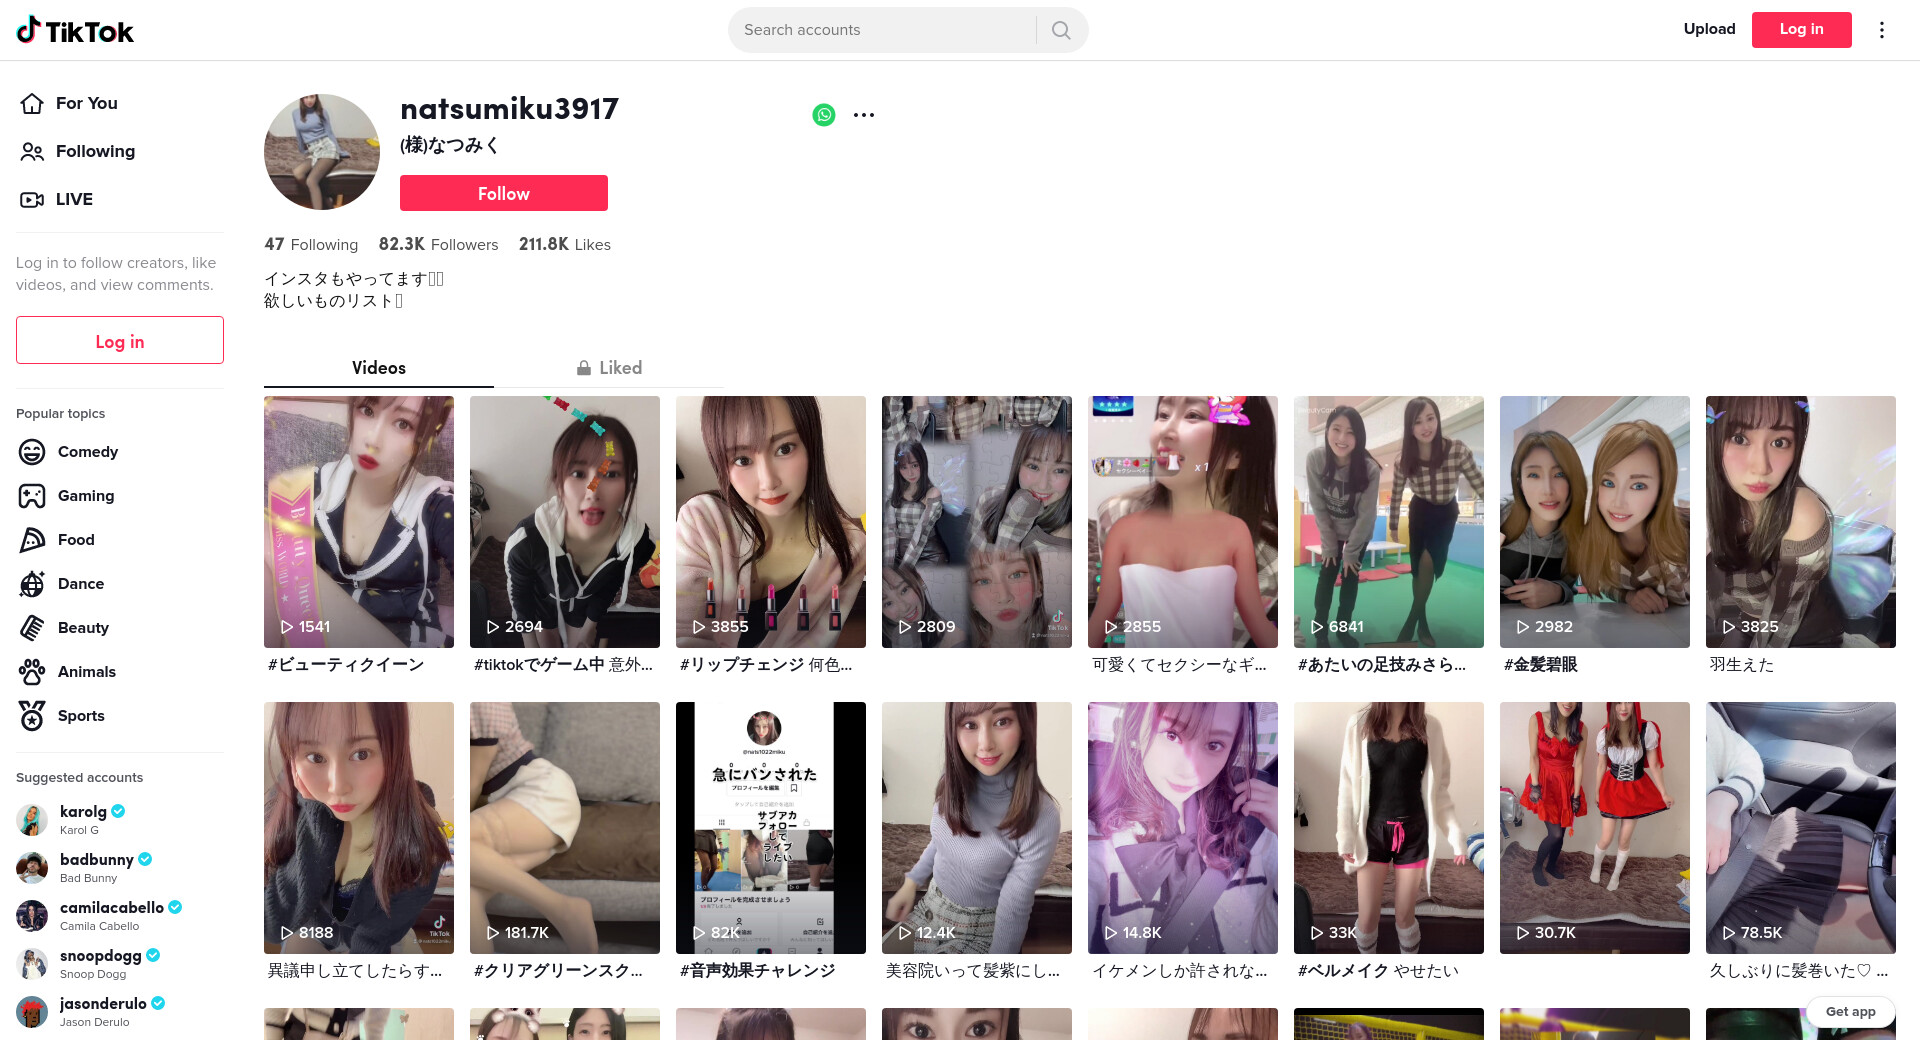Screen dimensions: 1920x1040
Task: Click karolg's avatar in suggested accounts
Action: (x=32, y=820)
